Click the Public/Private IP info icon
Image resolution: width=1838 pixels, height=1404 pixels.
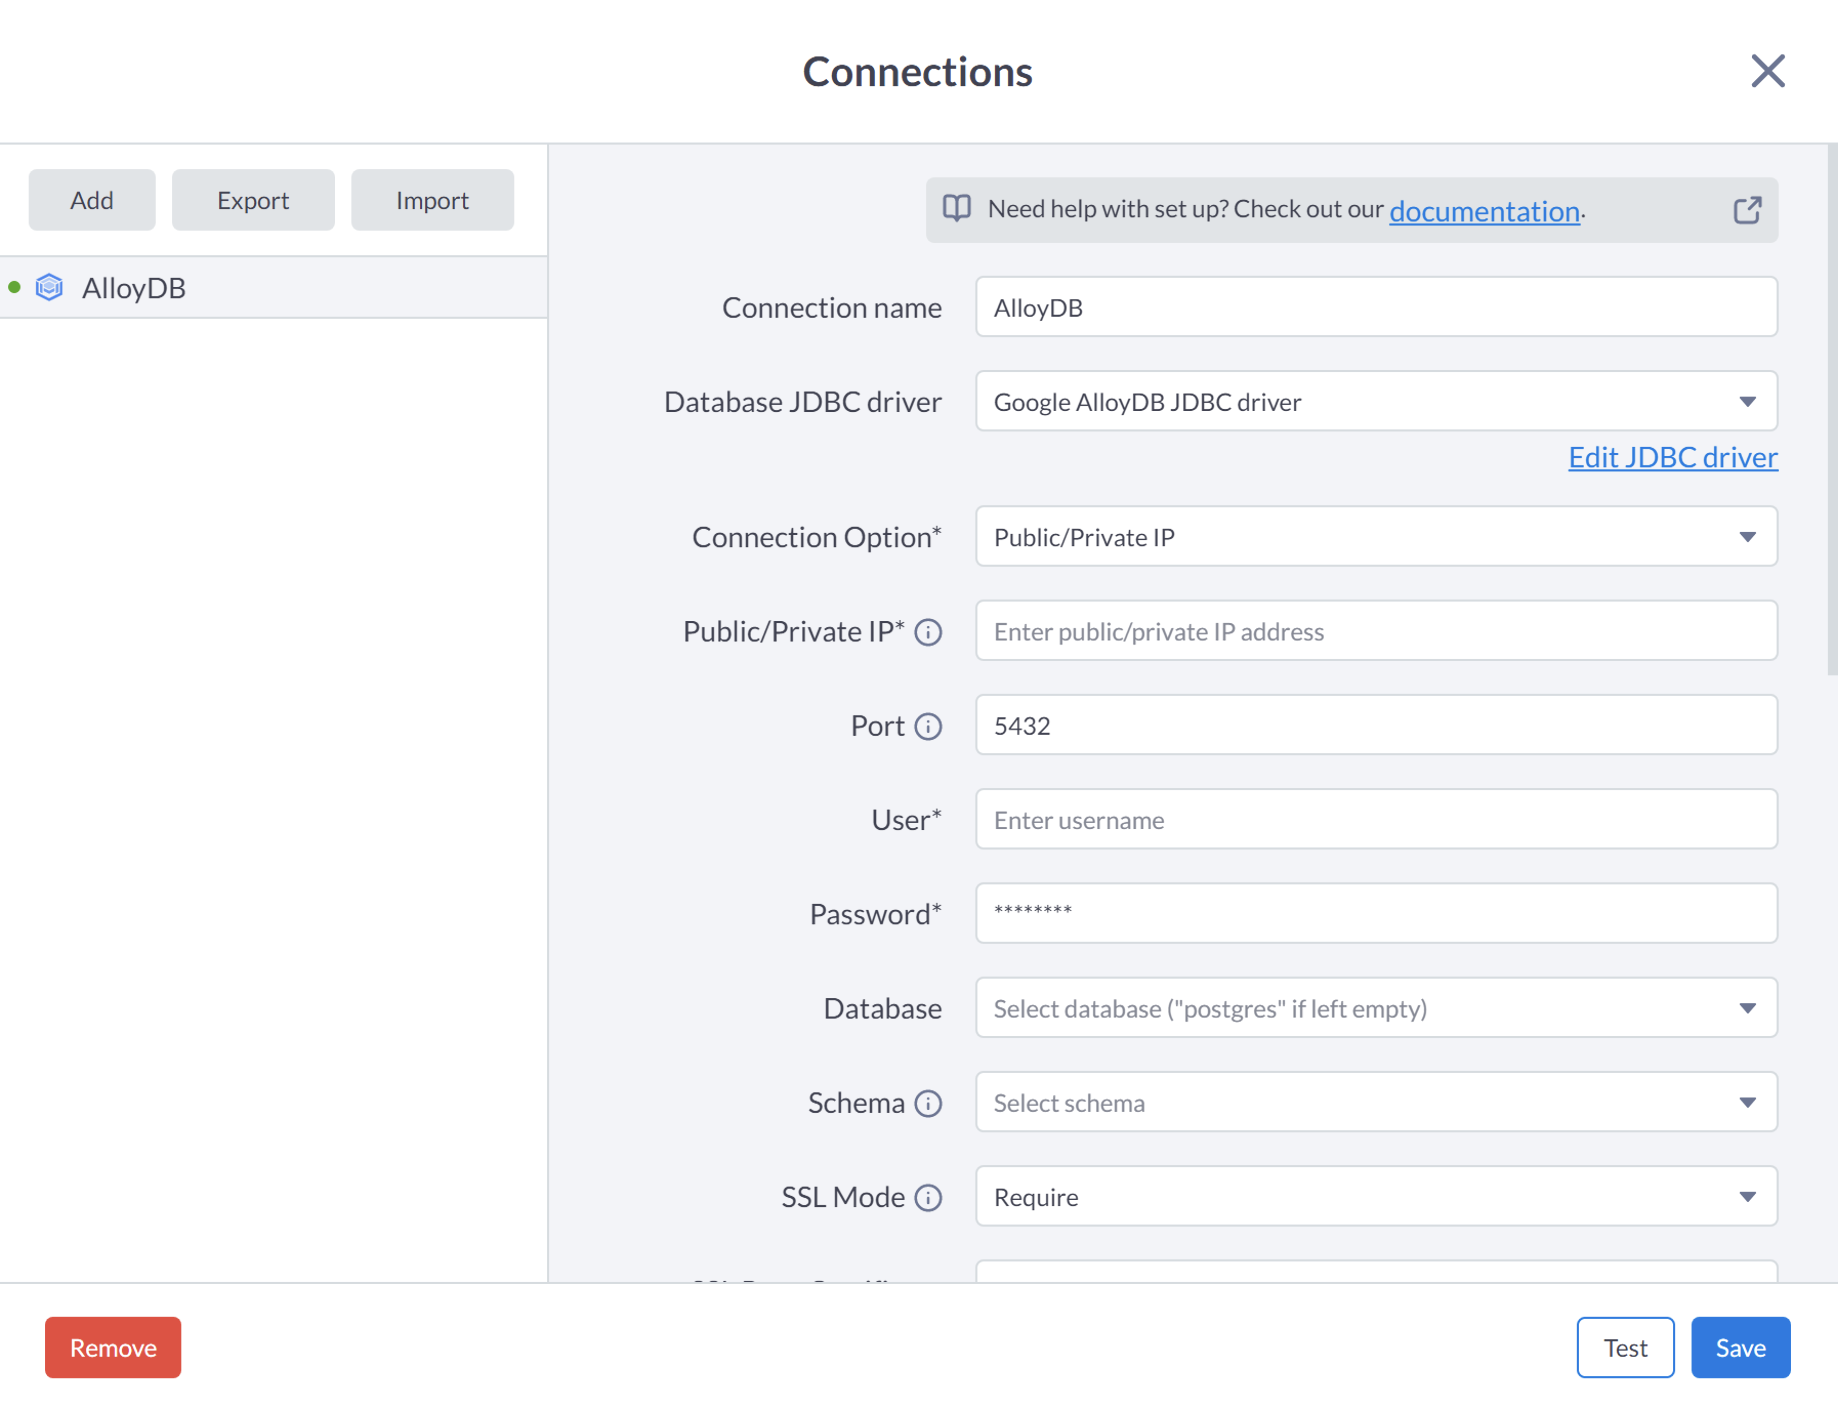pyautogui.click(x=928, y=632)
